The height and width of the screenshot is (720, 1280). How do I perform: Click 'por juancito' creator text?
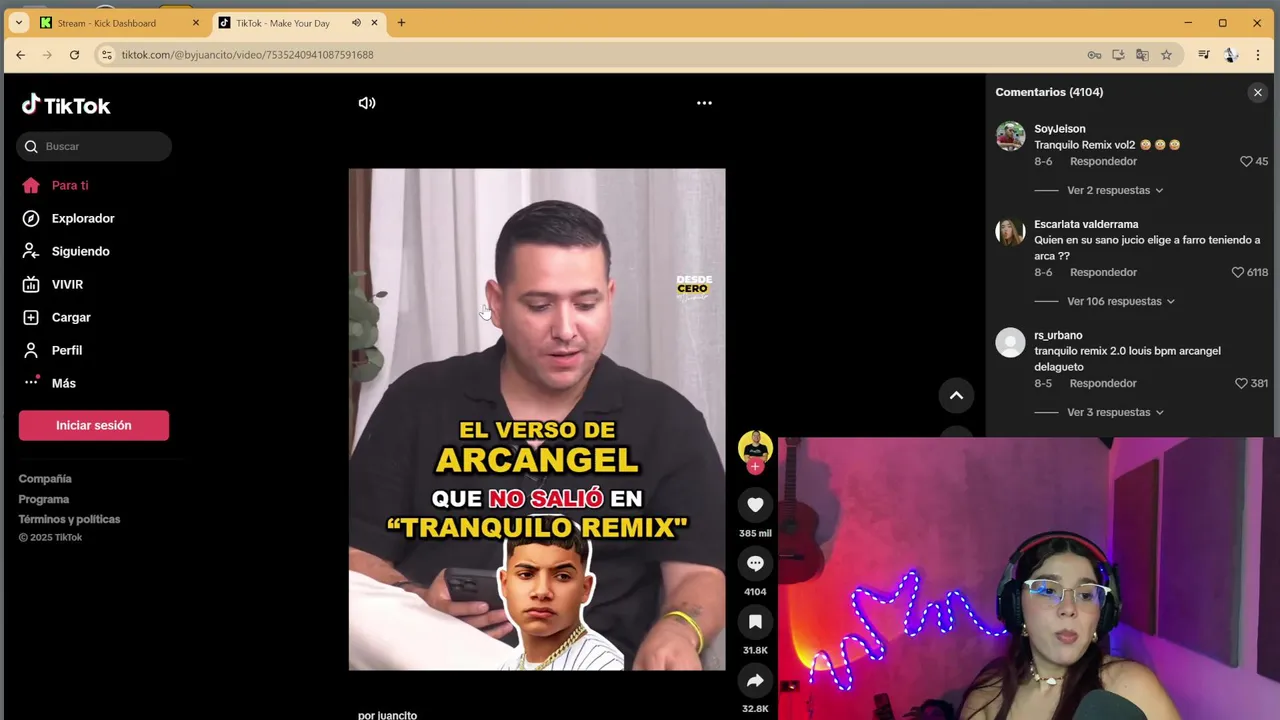387,715
